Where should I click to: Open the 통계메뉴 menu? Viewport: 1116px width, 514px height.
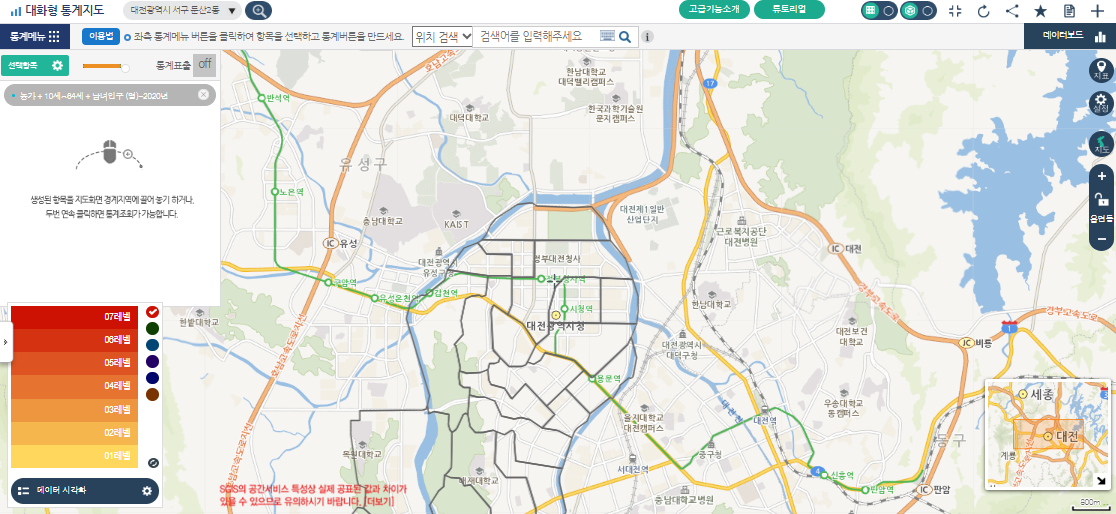coord(35,36)
